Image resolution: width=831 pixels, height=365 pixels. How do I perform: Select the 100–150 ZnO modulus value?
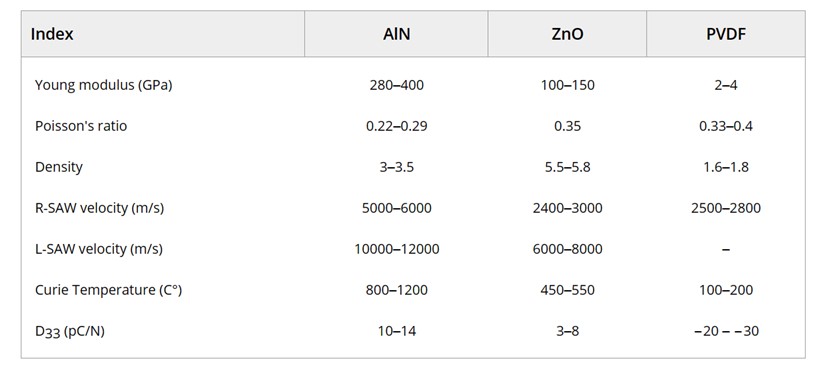point(567,85)
